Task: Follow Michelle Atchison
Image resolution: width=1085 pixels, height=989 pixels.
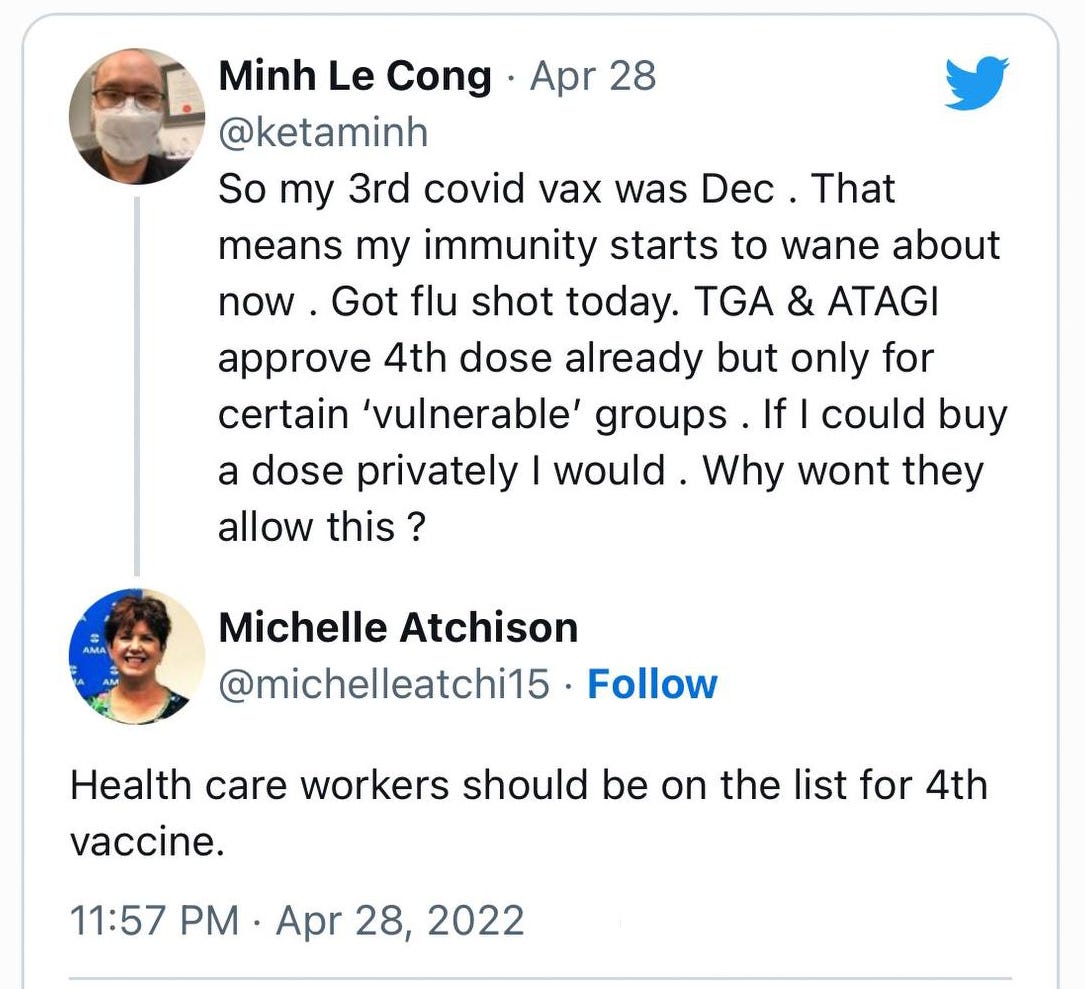Action: pos(653,684)
